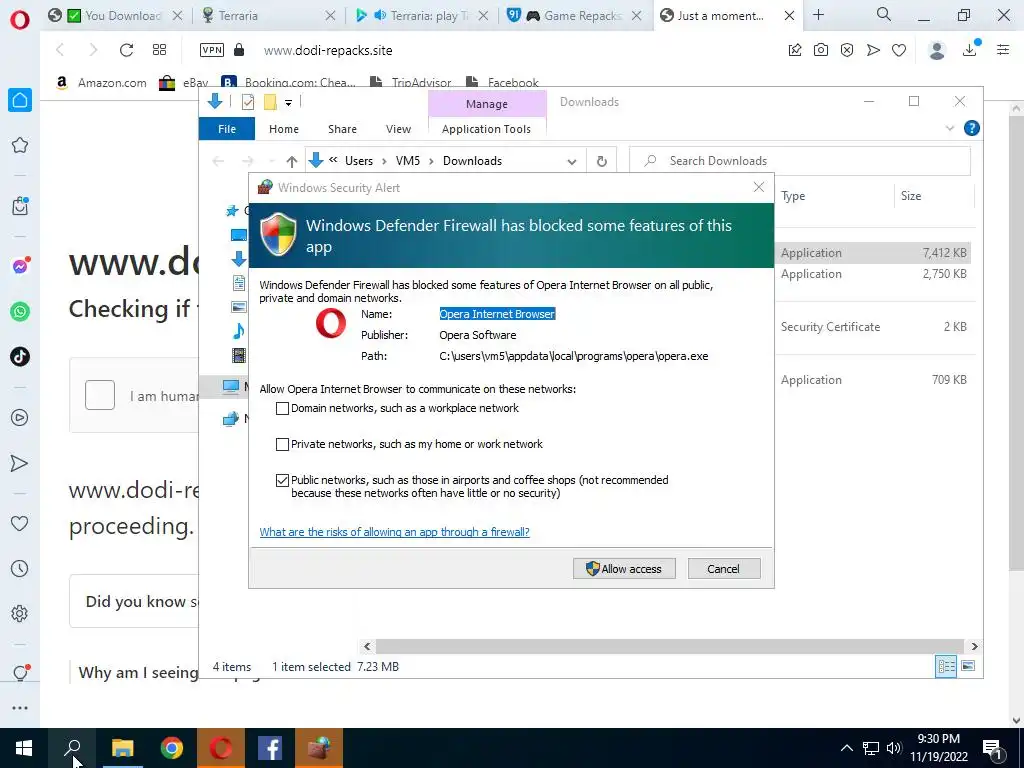Open Opera sidebar Home icon
Image resolution: width=1024 pixels, height=768 pixels.
pyautogui.click(x=20, y=100)
